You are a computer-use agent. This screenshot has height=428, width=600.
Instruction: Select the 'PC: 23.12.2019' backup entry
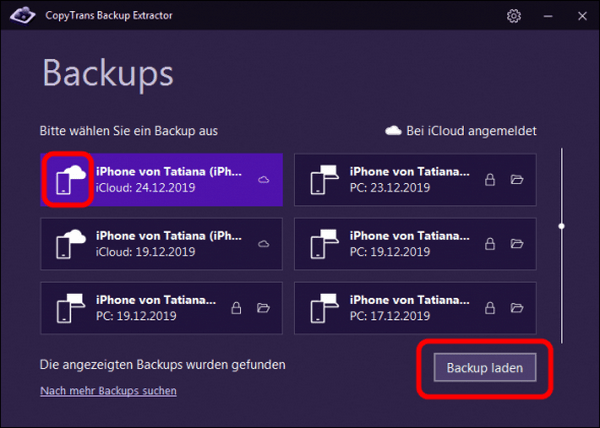(x=415, y=180)
